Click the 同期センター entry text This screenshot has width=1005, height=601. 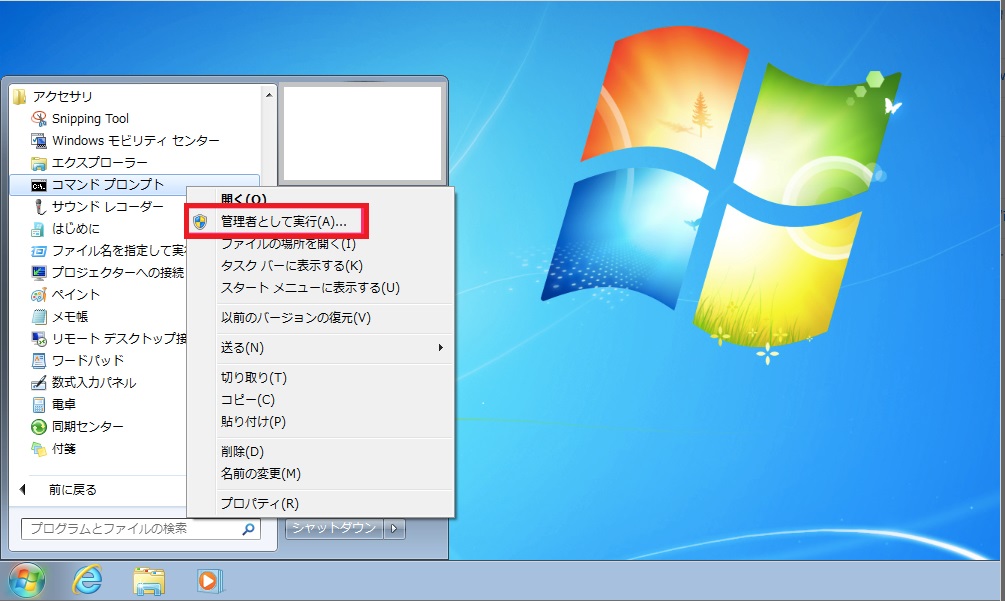click(88, 427)
